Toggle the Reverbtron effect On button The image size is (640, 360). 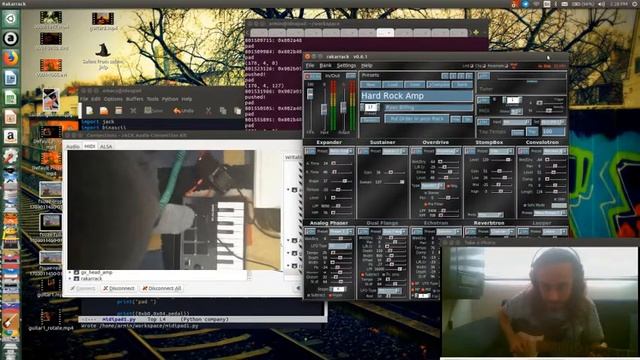point(470,232)
